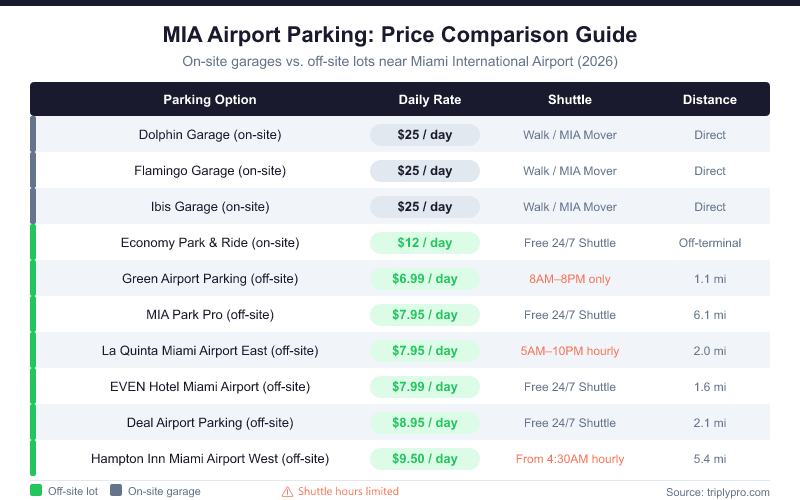Click the shuttle hours warning triangle icon
The image size is (800, 500).
point(287,491)
